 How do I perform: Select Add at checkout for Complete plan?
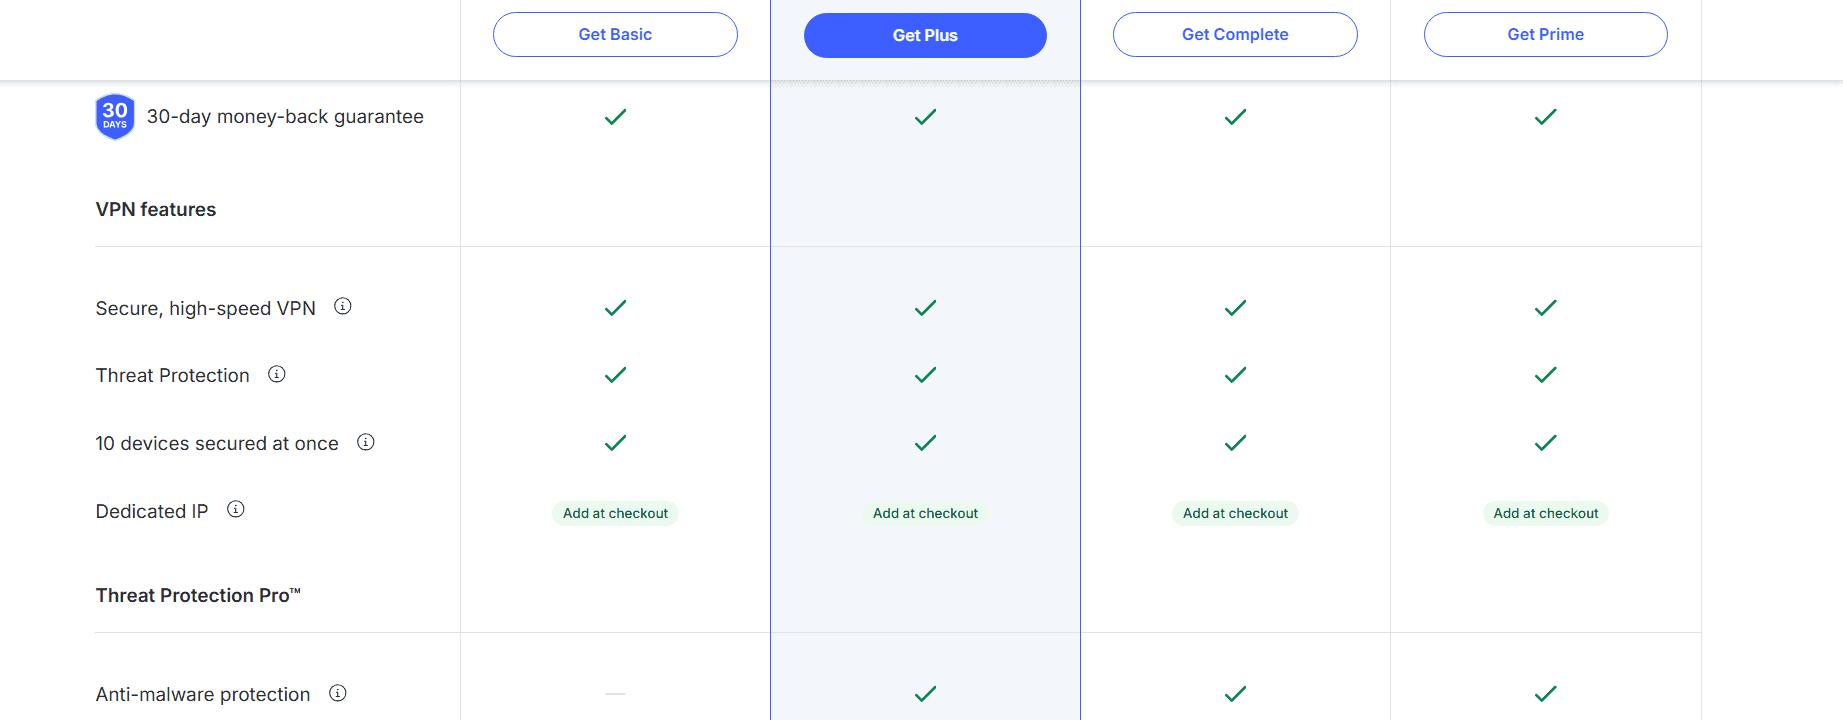pos(1235,513)
